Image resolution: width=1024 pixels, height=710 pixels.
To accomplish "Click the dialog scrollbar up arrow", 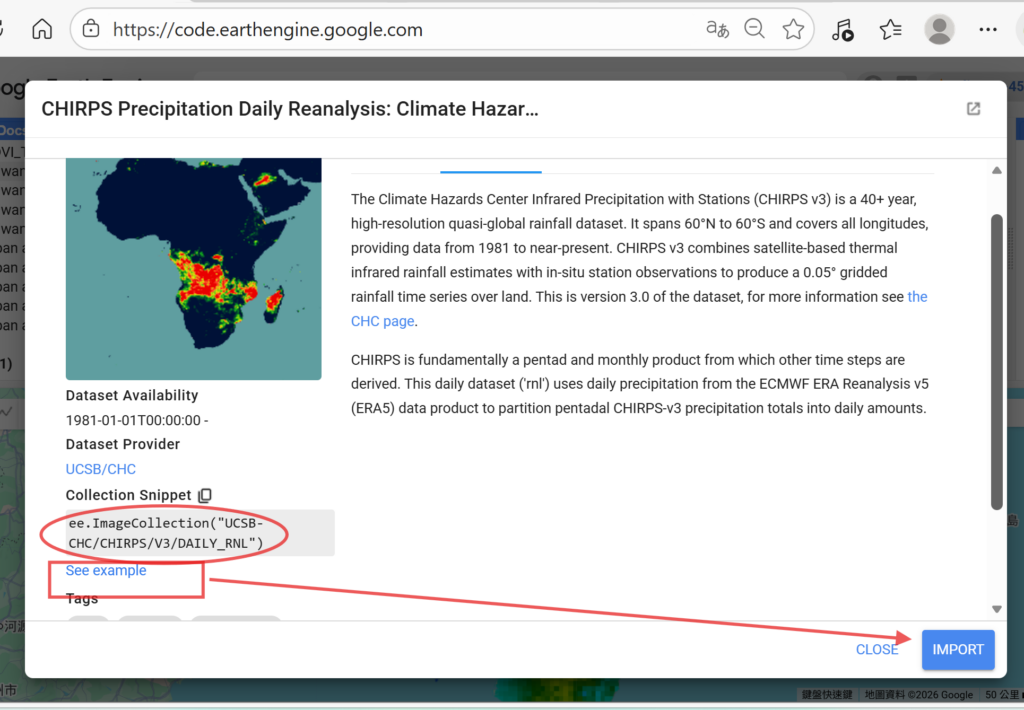I will pyautogui.click(x=996, y=171).
